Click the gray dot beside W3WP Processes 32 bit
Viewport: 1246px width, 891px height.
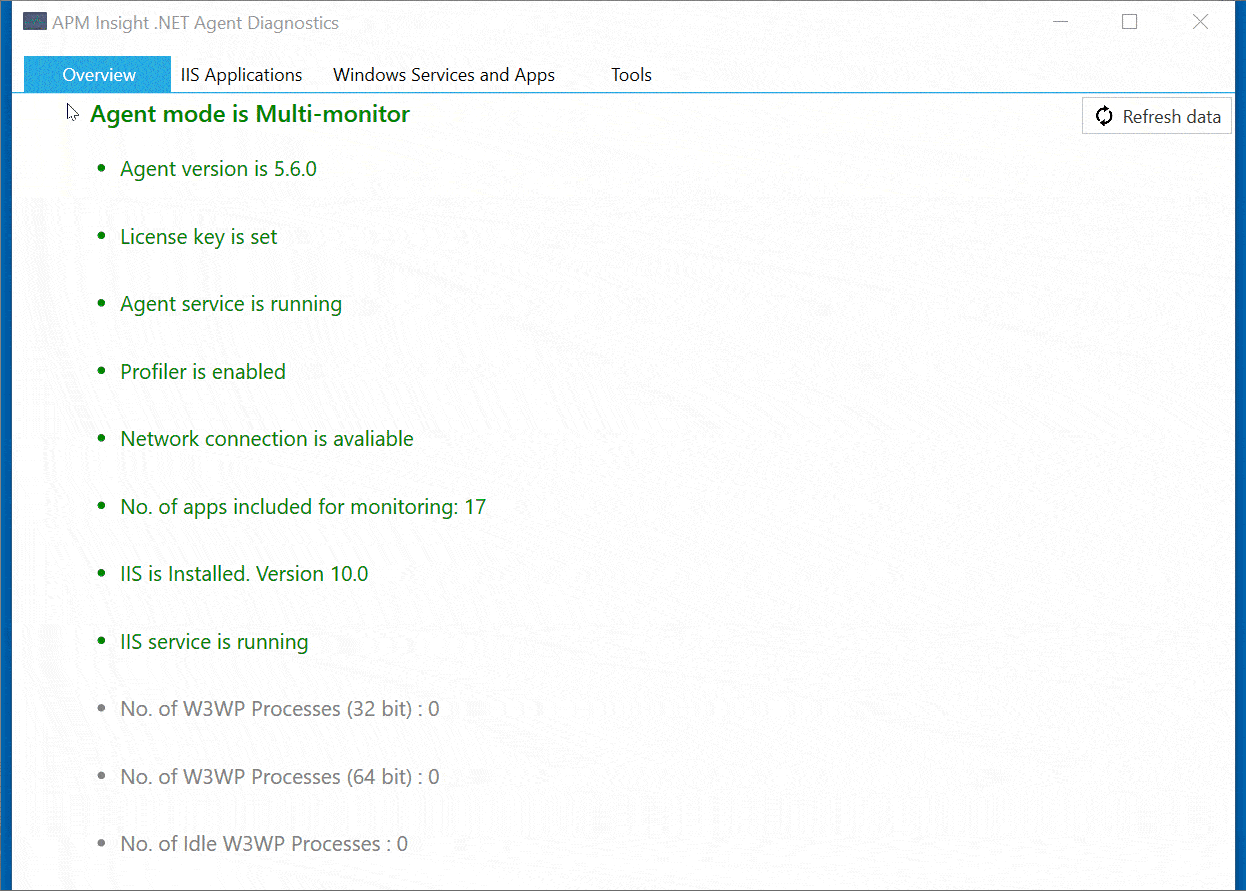(101, 707)
